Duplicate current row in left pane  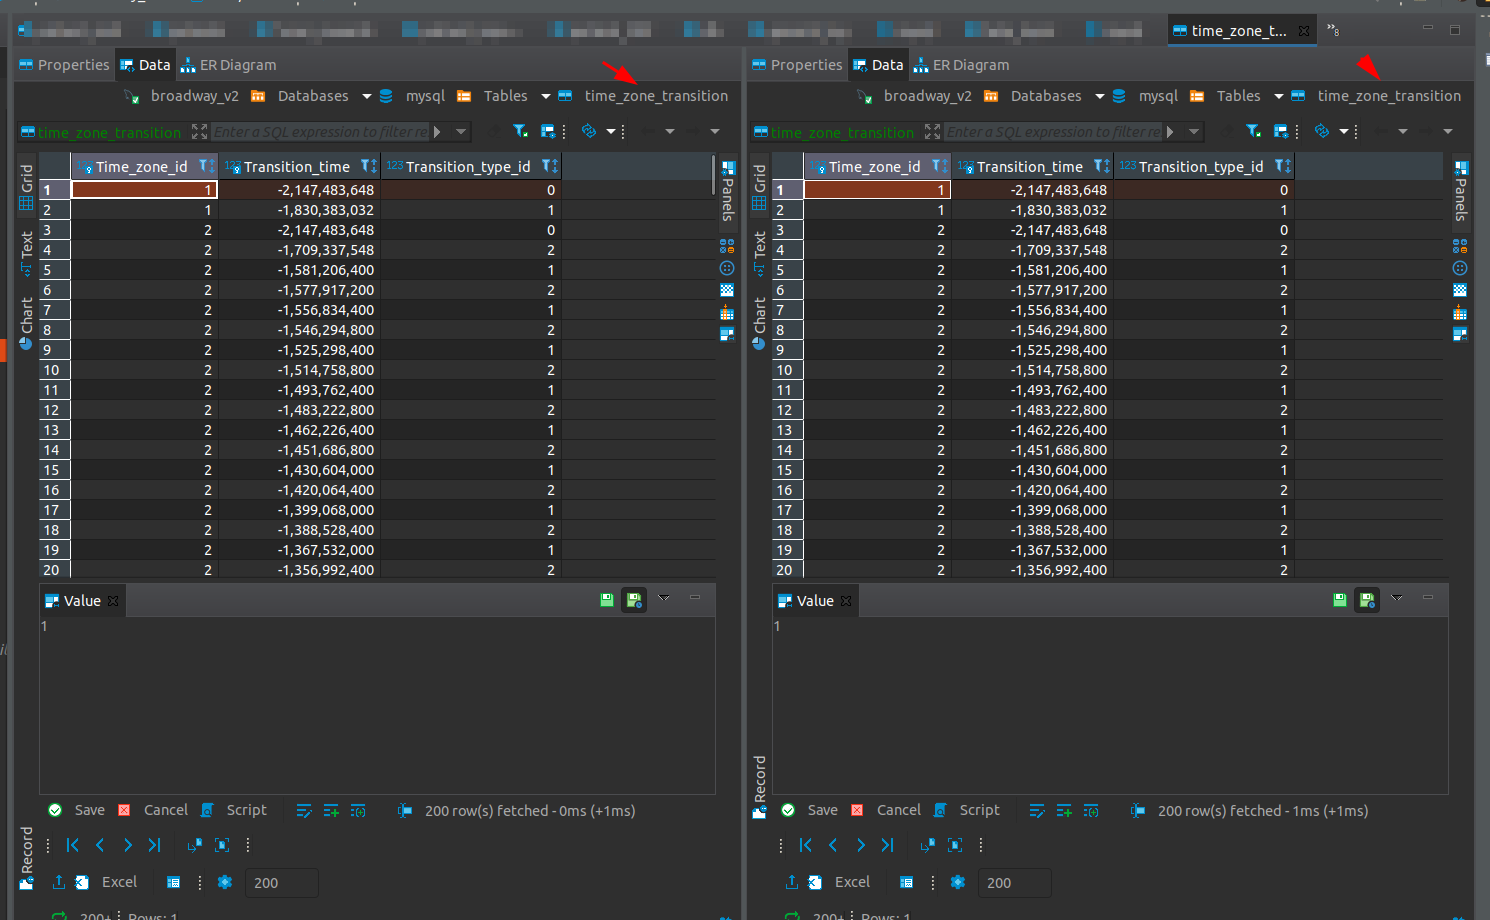point(358,811)
